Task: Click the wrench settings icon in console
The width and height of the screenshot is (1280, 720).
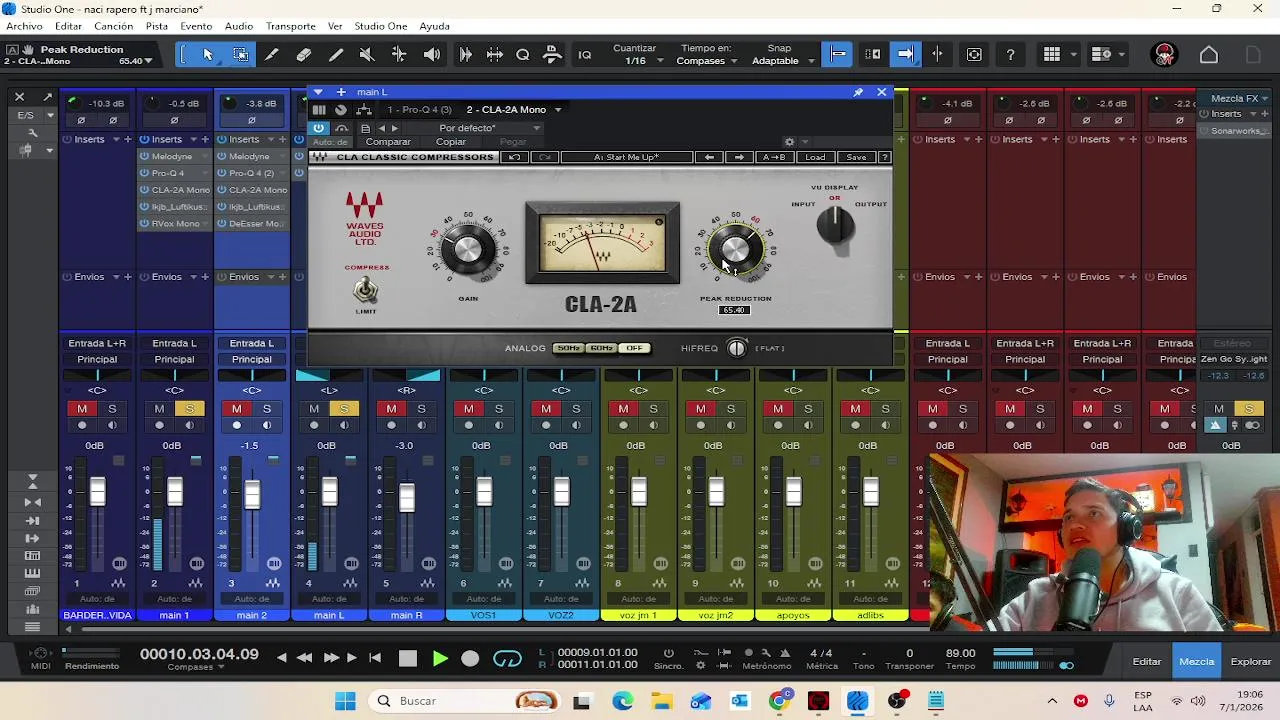Action: (x=32, y=132)
